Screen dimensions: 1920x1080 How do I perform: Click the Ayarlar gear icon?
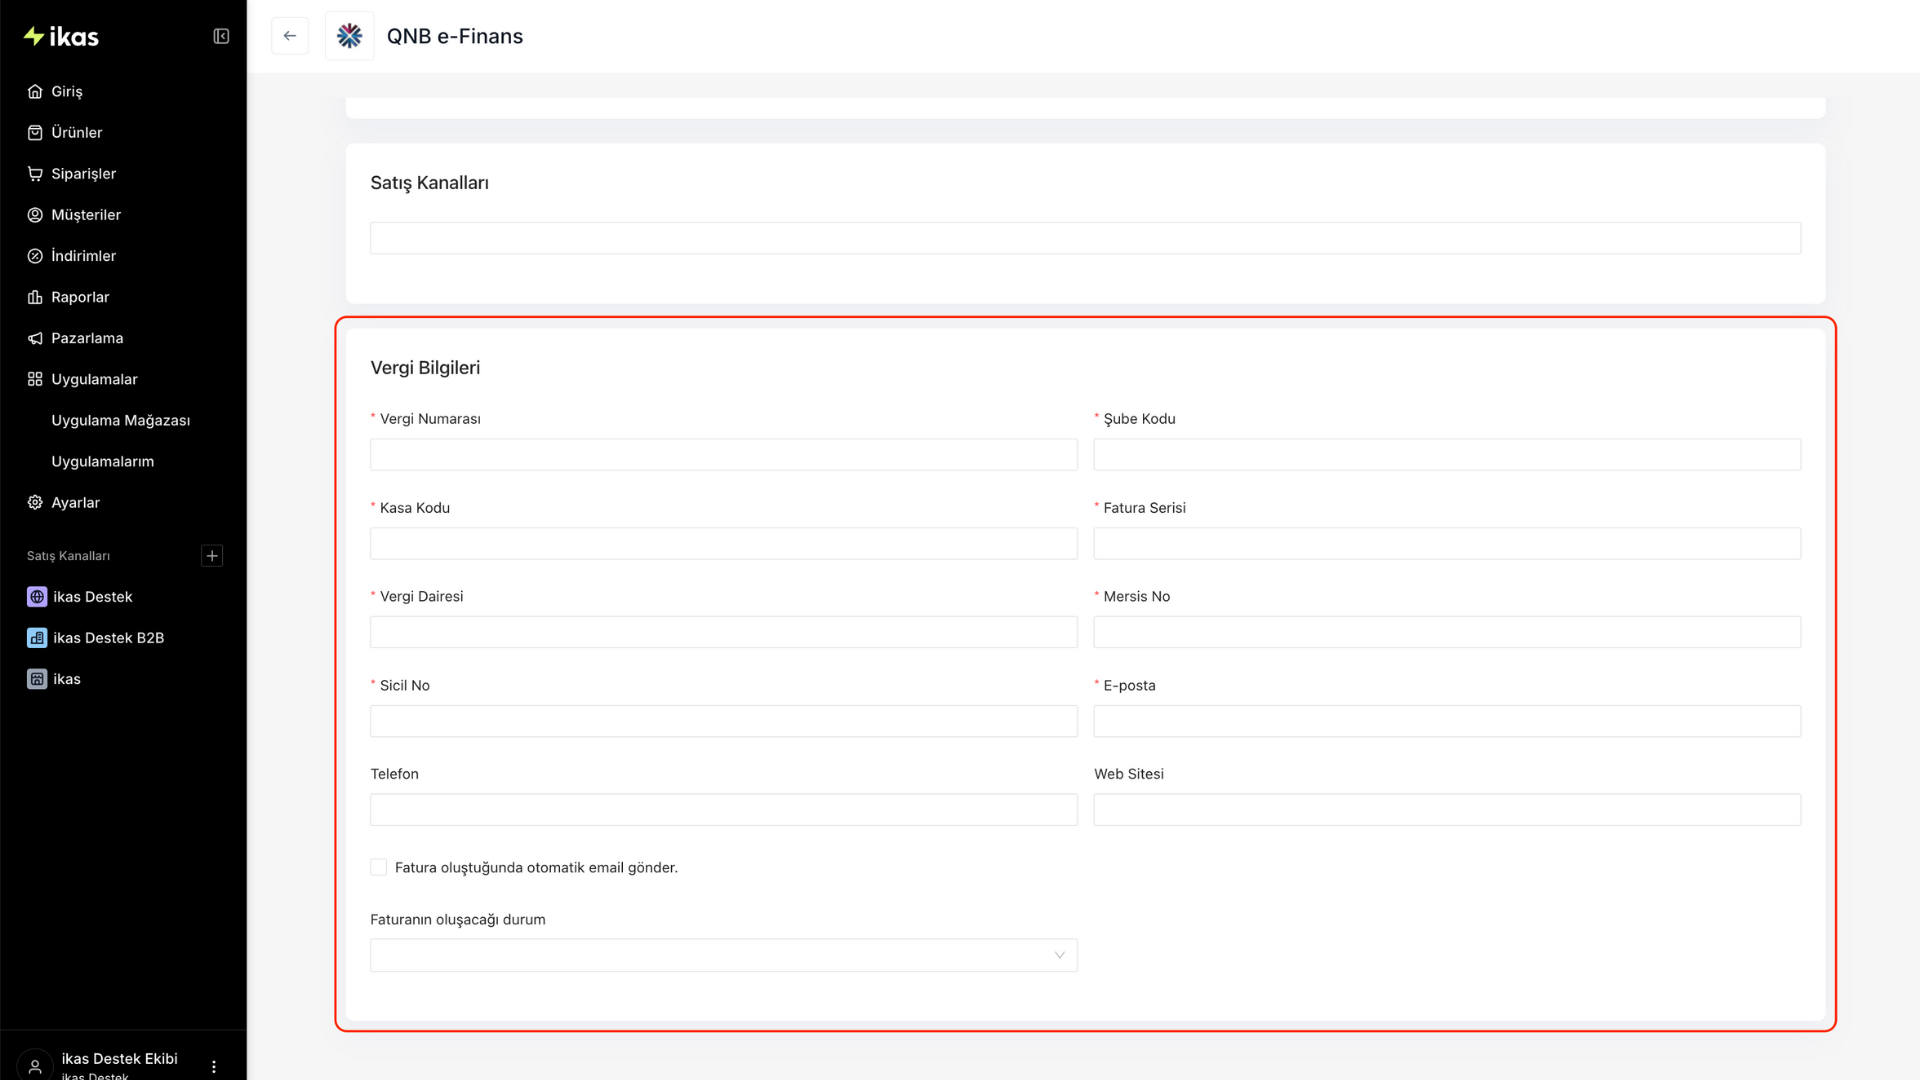coord(35,503)
